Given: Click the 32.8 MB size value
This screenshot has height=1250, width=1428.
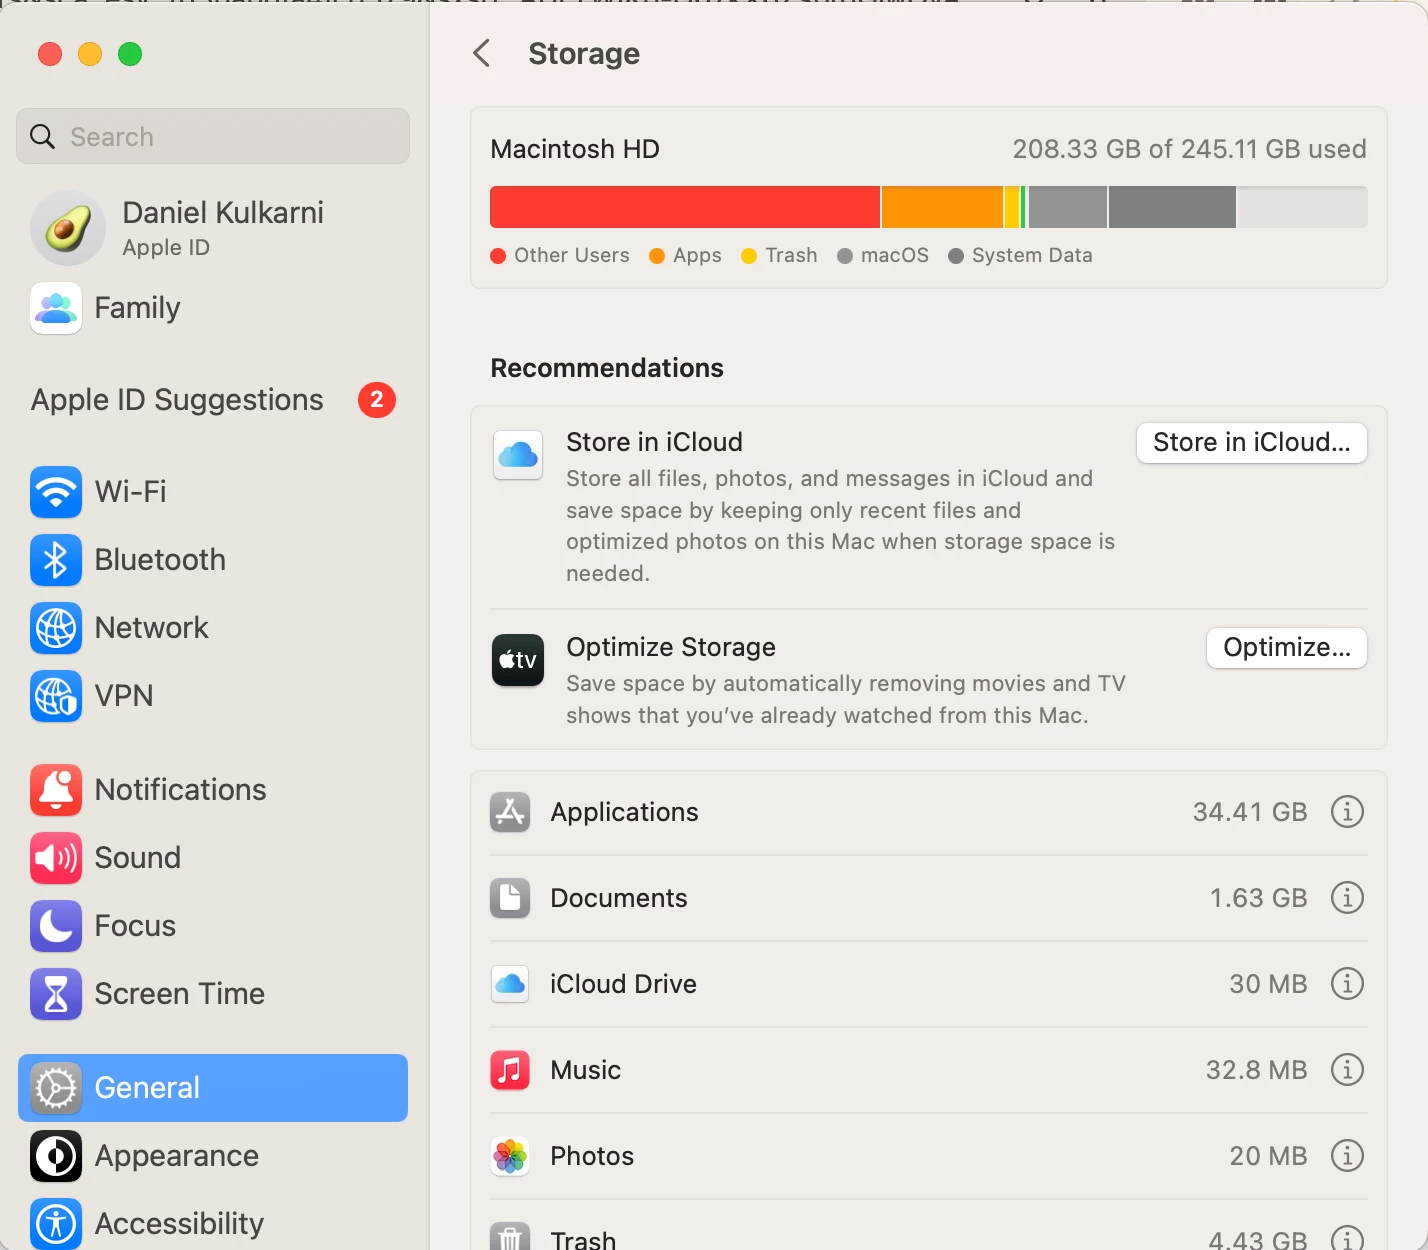Looking at the screenshot, I should click(1256, 1070).
